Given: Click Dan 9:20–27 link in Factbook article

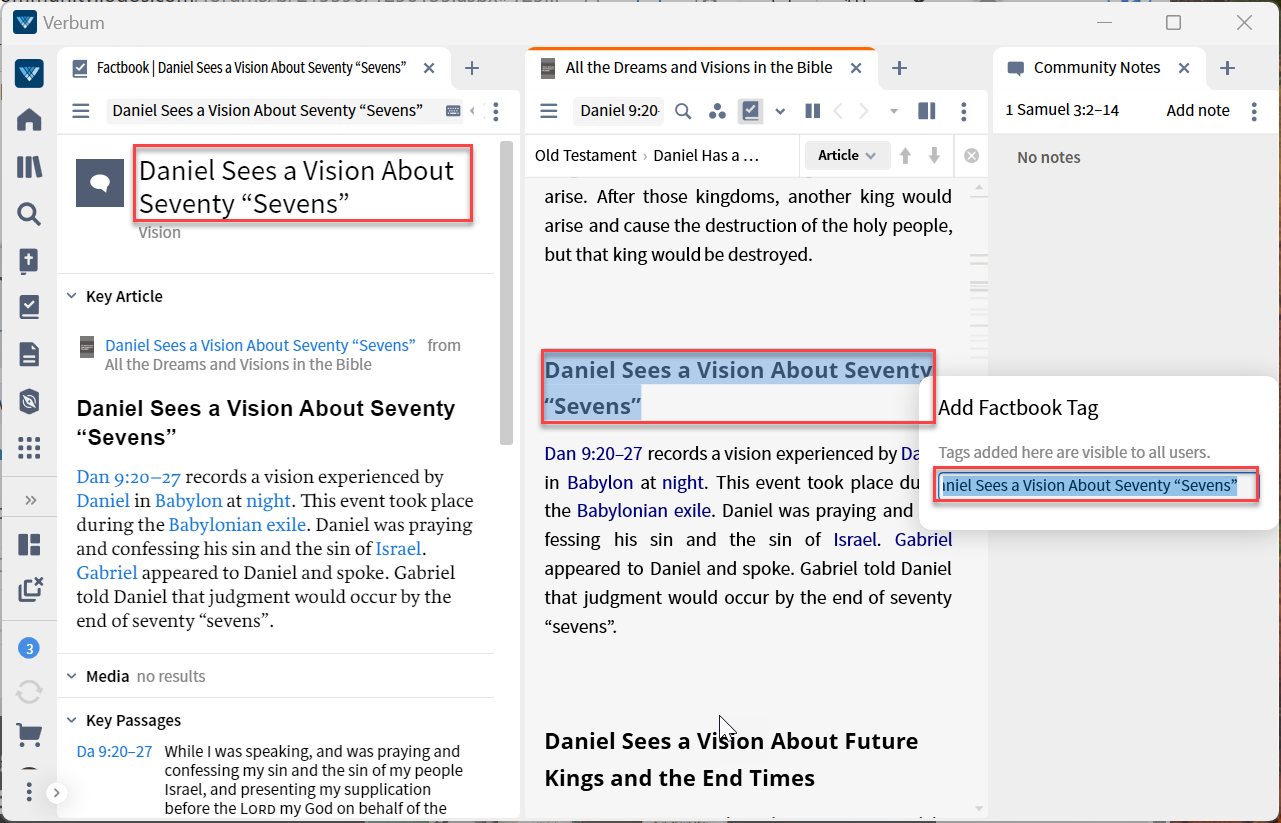Looking at the screenshot, I should click(x=128, y=477).
